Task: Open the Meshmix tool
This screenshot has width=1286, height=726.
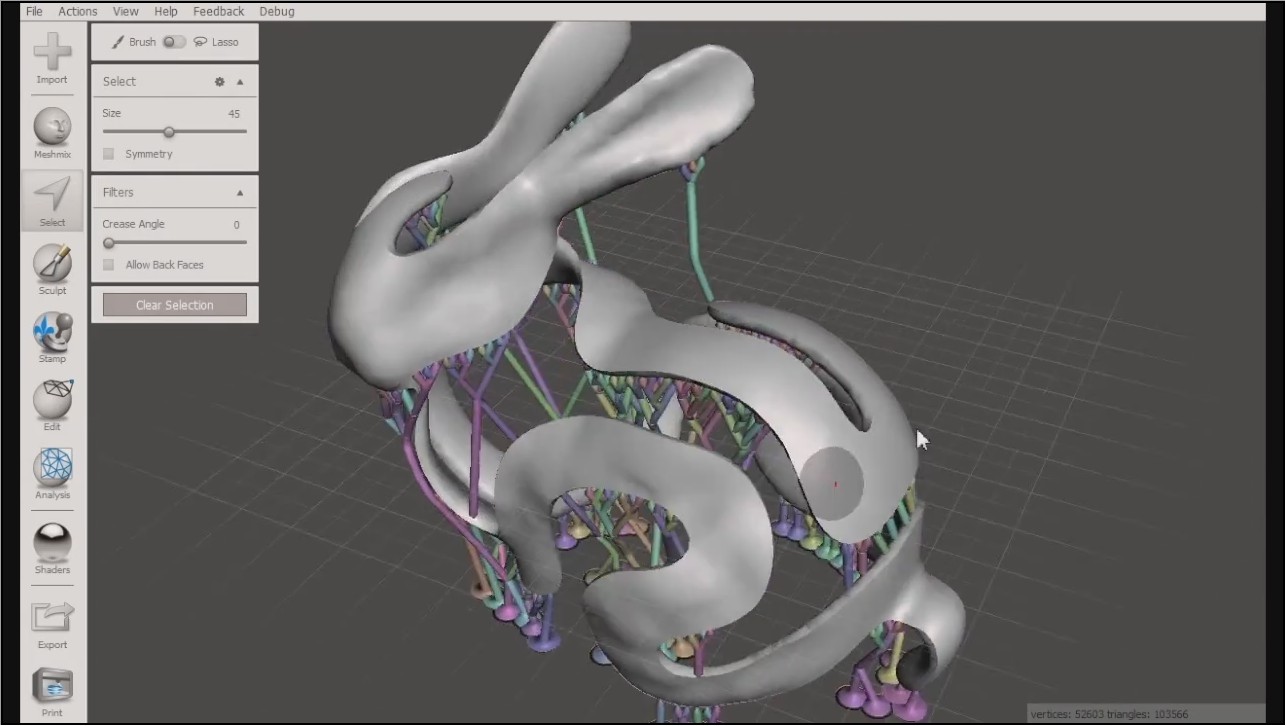Action: coord(52,133)
